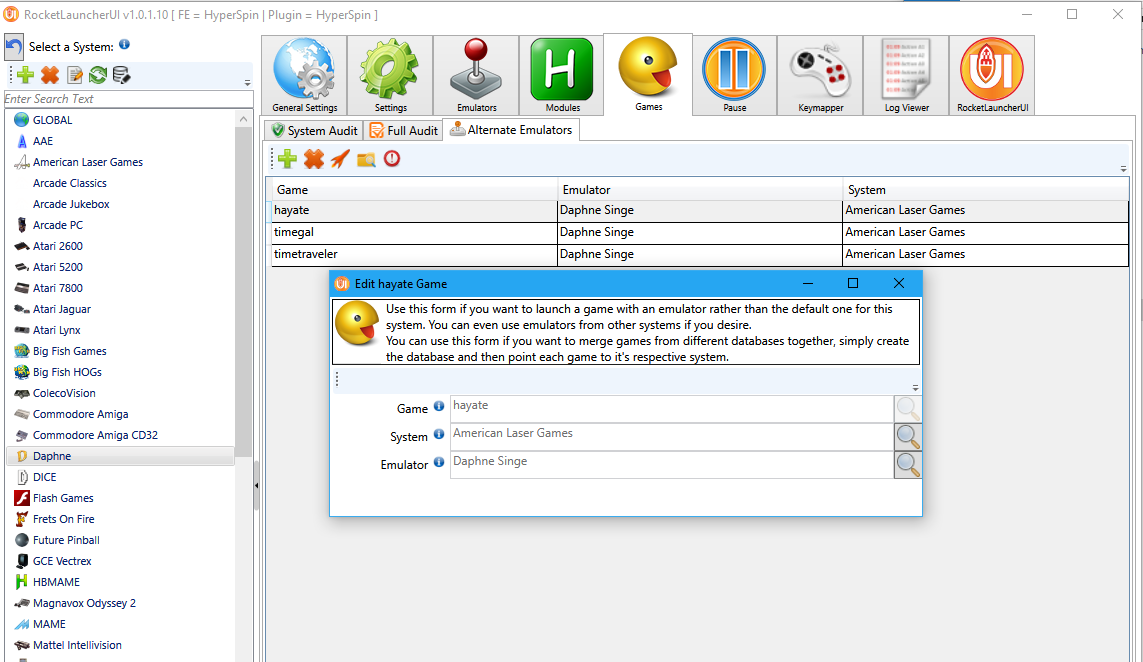The width and height of the screenshot is (1143, 662).
Task: Select MAME in the system list
Action: 49,624
